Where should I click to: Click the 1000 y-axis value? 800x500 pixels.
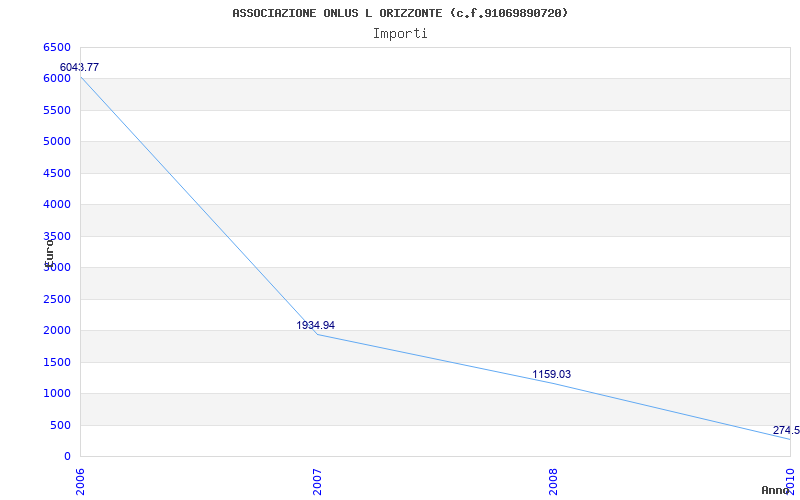57,394
